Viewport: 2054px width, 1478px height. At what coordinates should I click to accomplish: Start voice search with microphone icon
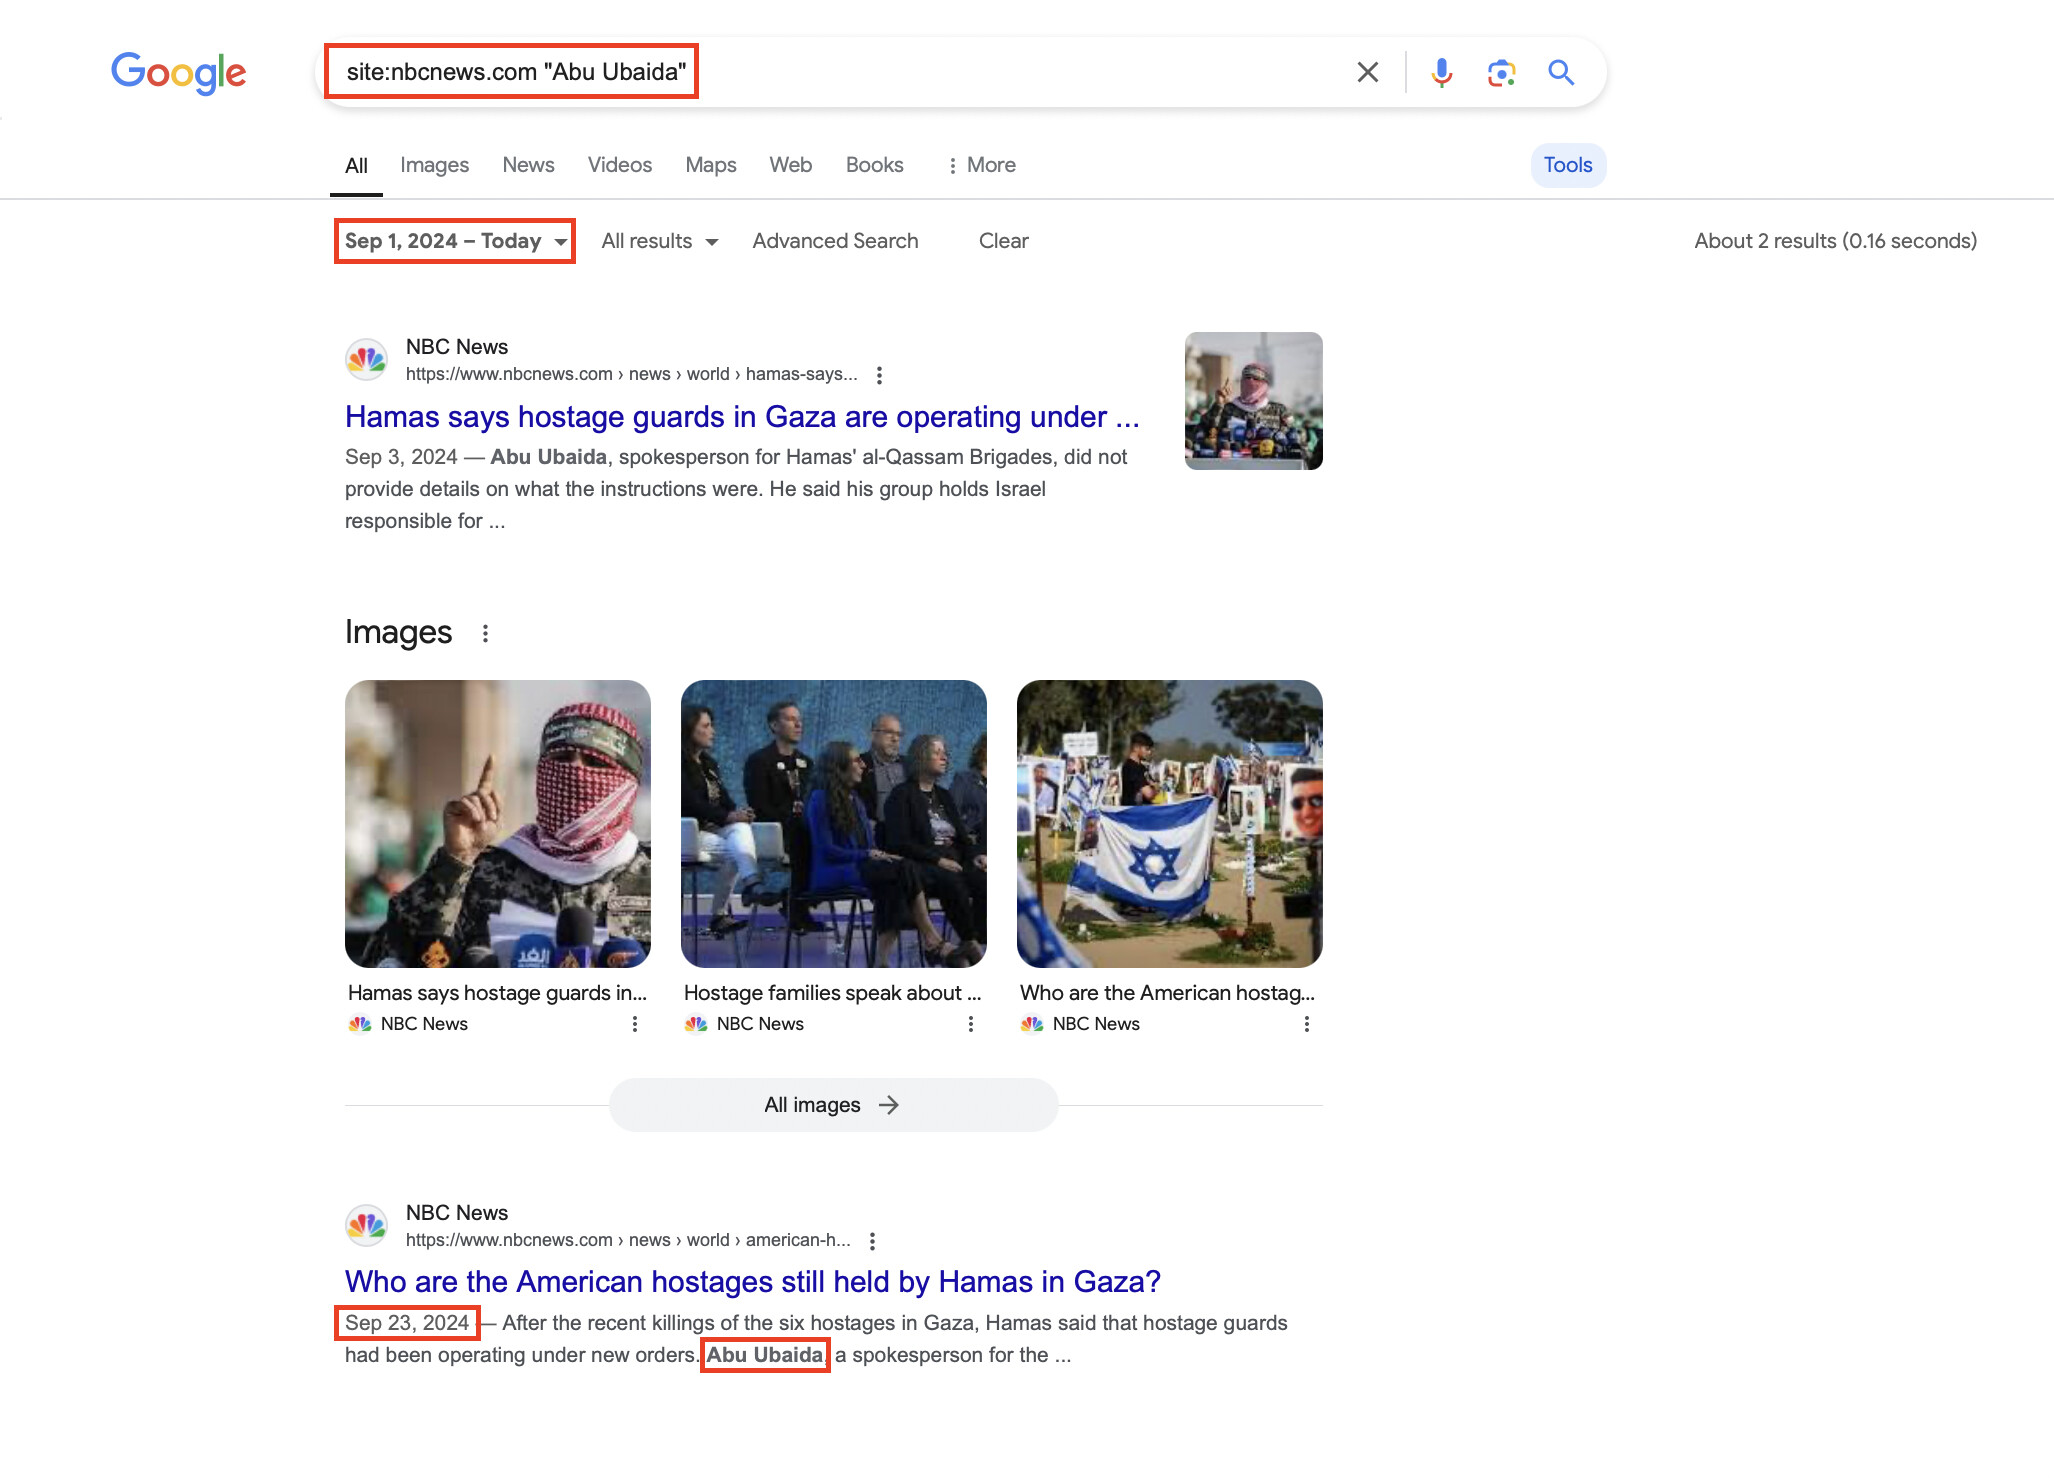pos(1441,72)
